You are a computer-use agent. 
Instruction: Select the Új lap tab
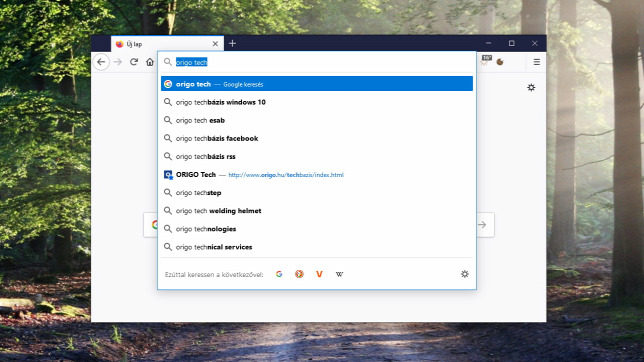click(x=168, y=44)
